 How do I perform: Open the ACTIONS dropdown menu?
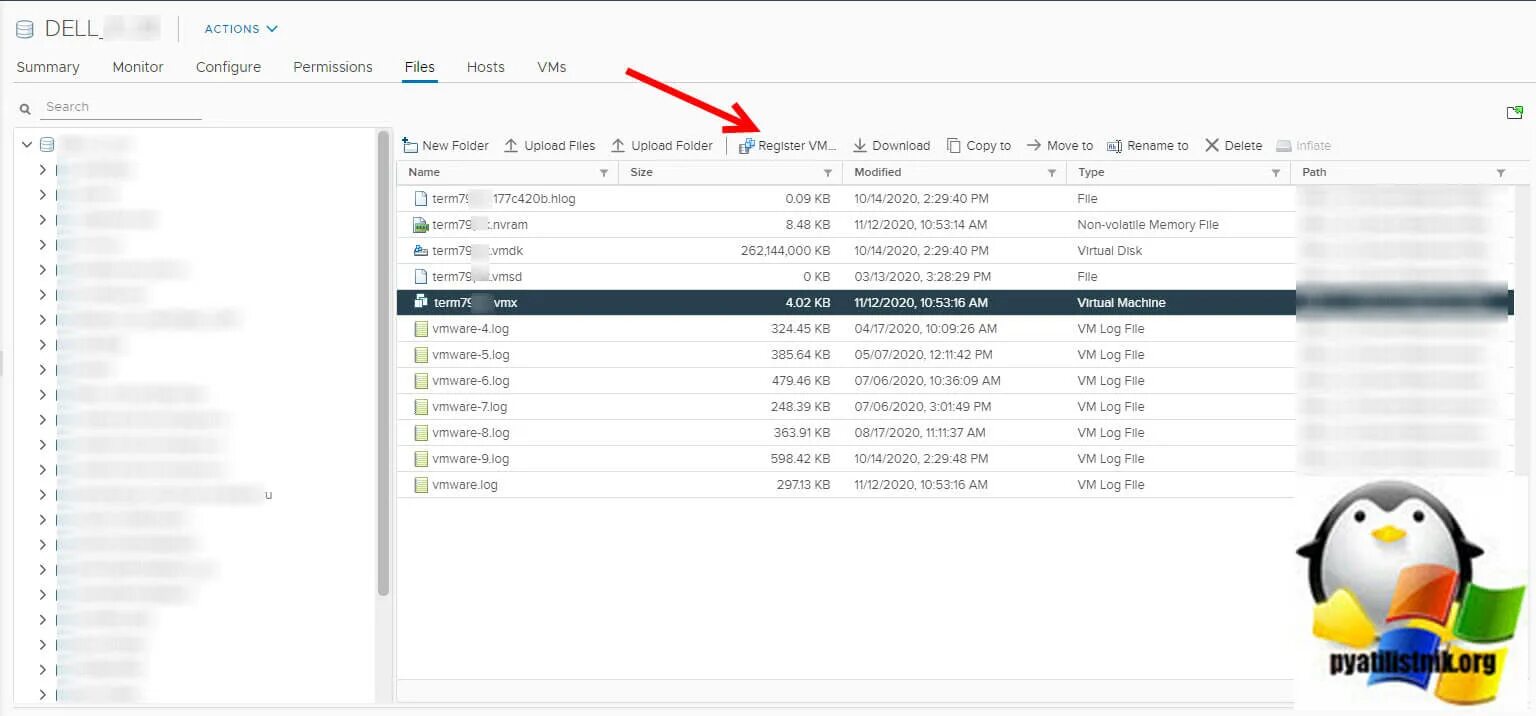coord(241,29)
